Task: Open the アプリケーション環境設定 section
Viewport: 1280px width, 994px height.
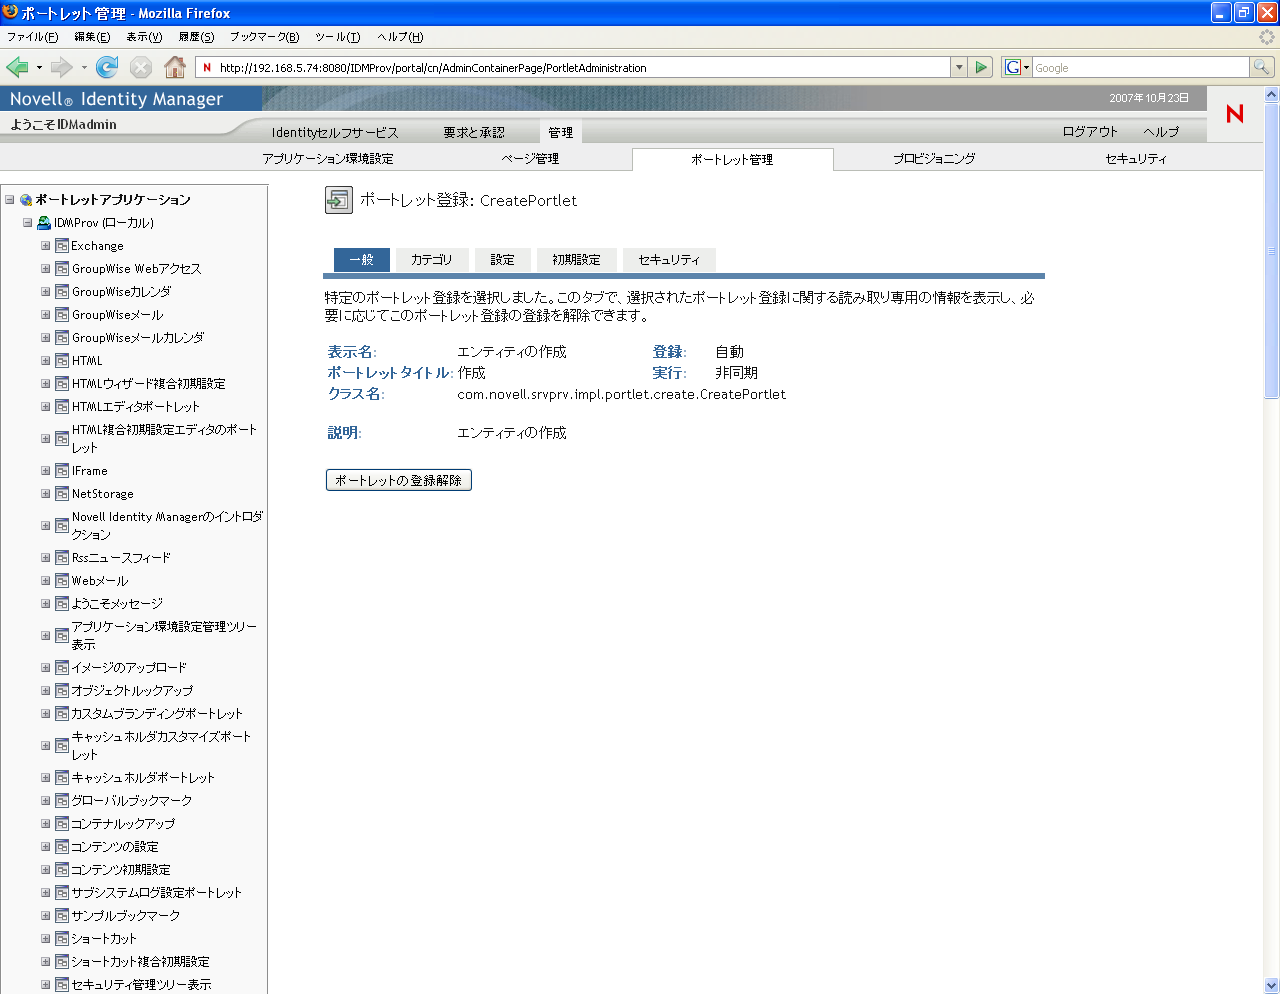Action: click(x=328, y=159)
